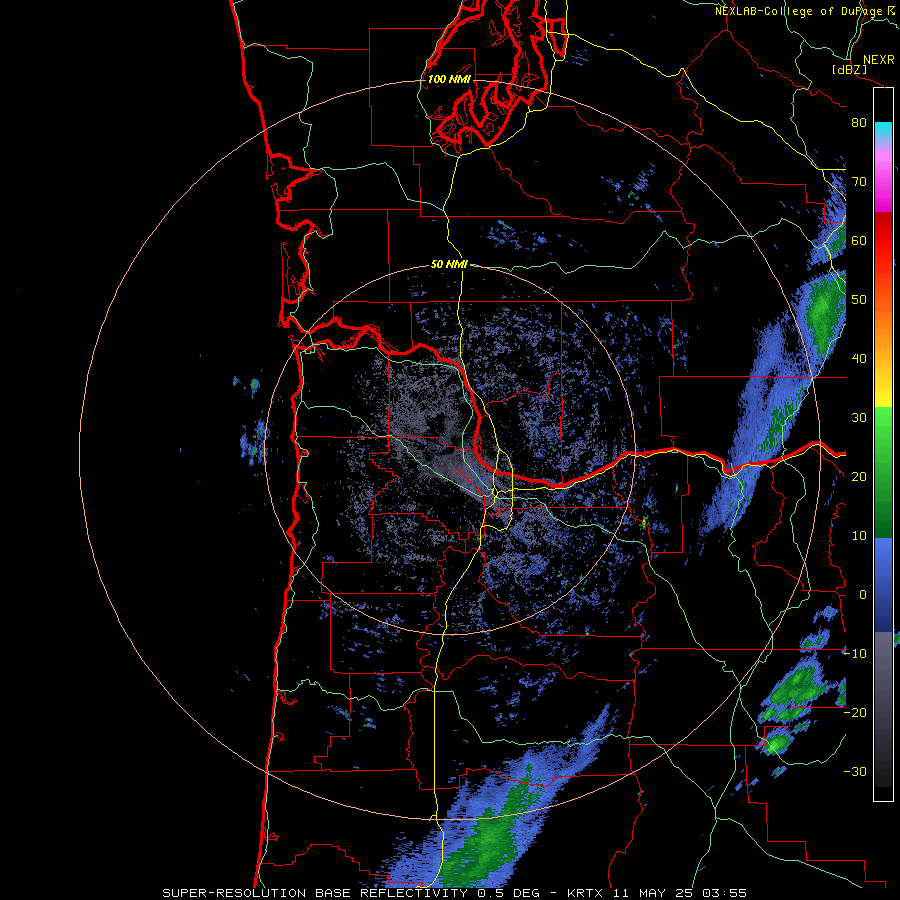Screen dimensions: 900x900
Task: Click the "-30" value on dBZ scale
Action: (855, 772)
